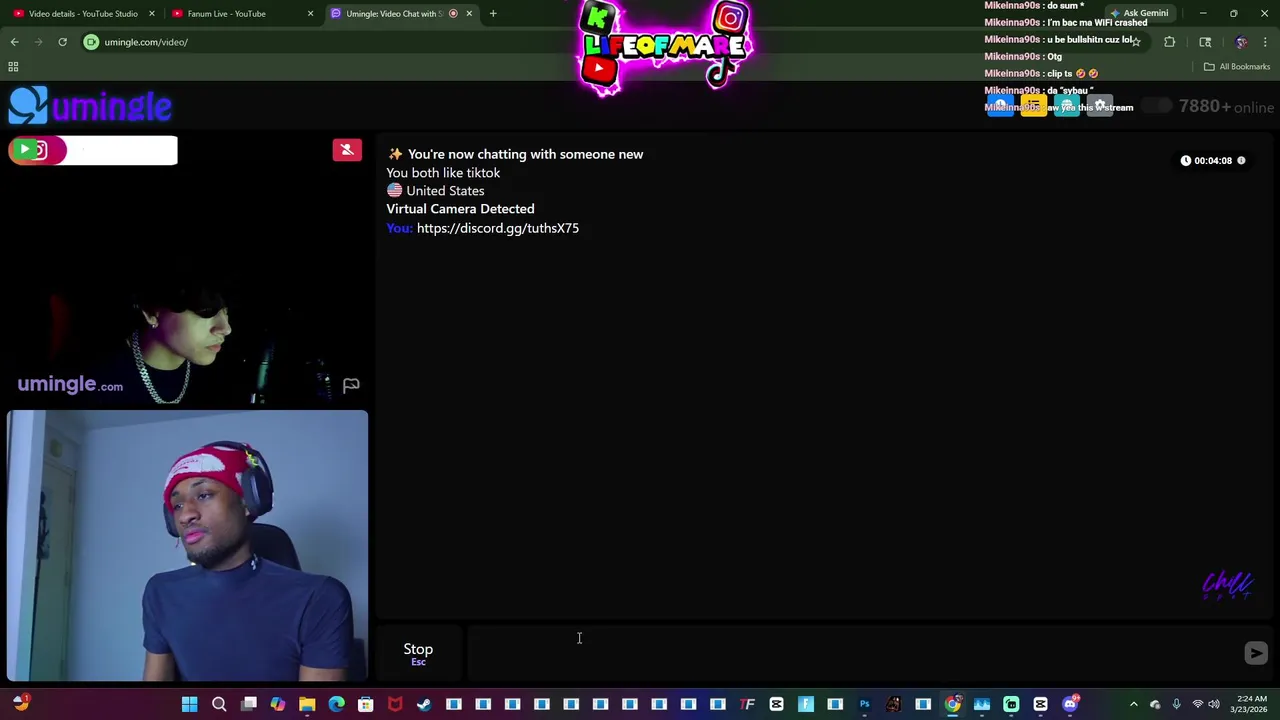Close the Fanum Live YouTube tab
The width and height of the screenshot is (1280, 720).
tap(310, 13)
